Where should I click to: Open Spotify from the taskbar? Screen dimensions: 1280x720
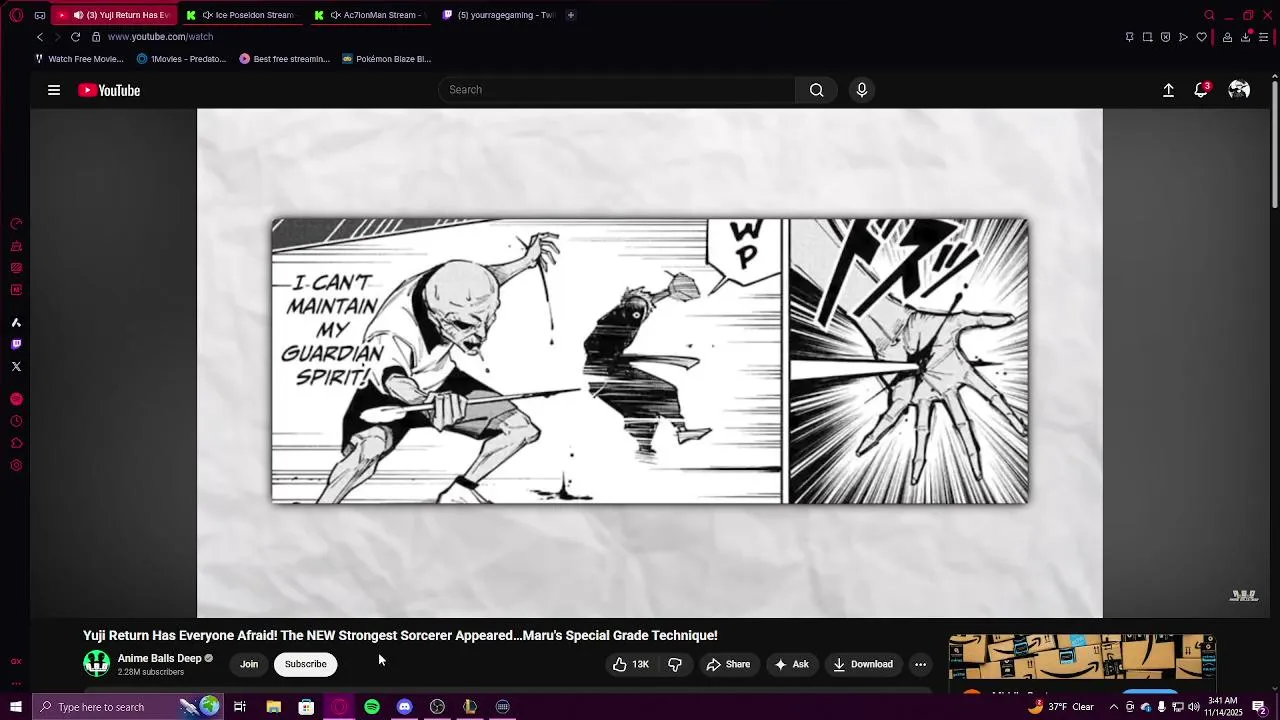pos(372,707)
